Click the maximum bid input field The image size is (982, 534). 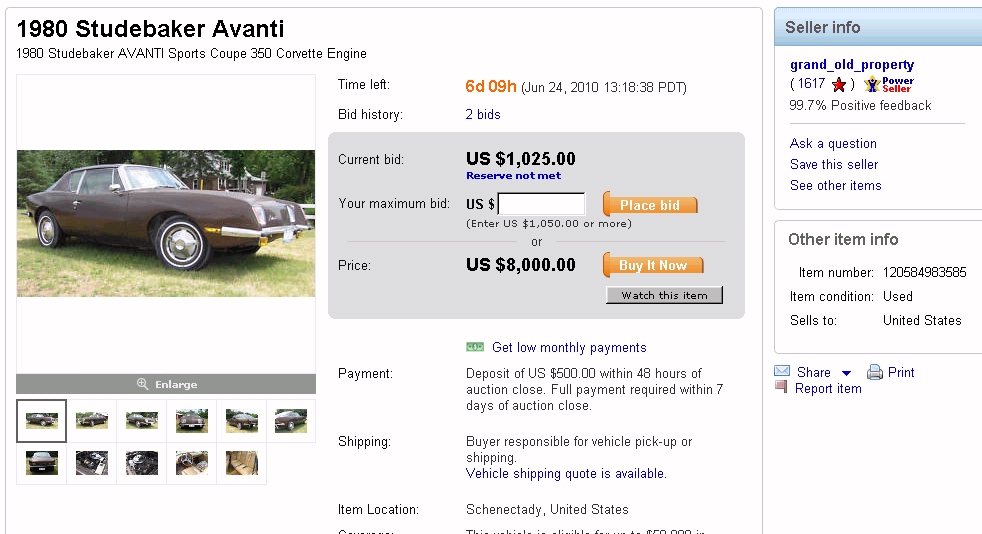[x=541, y=204]
